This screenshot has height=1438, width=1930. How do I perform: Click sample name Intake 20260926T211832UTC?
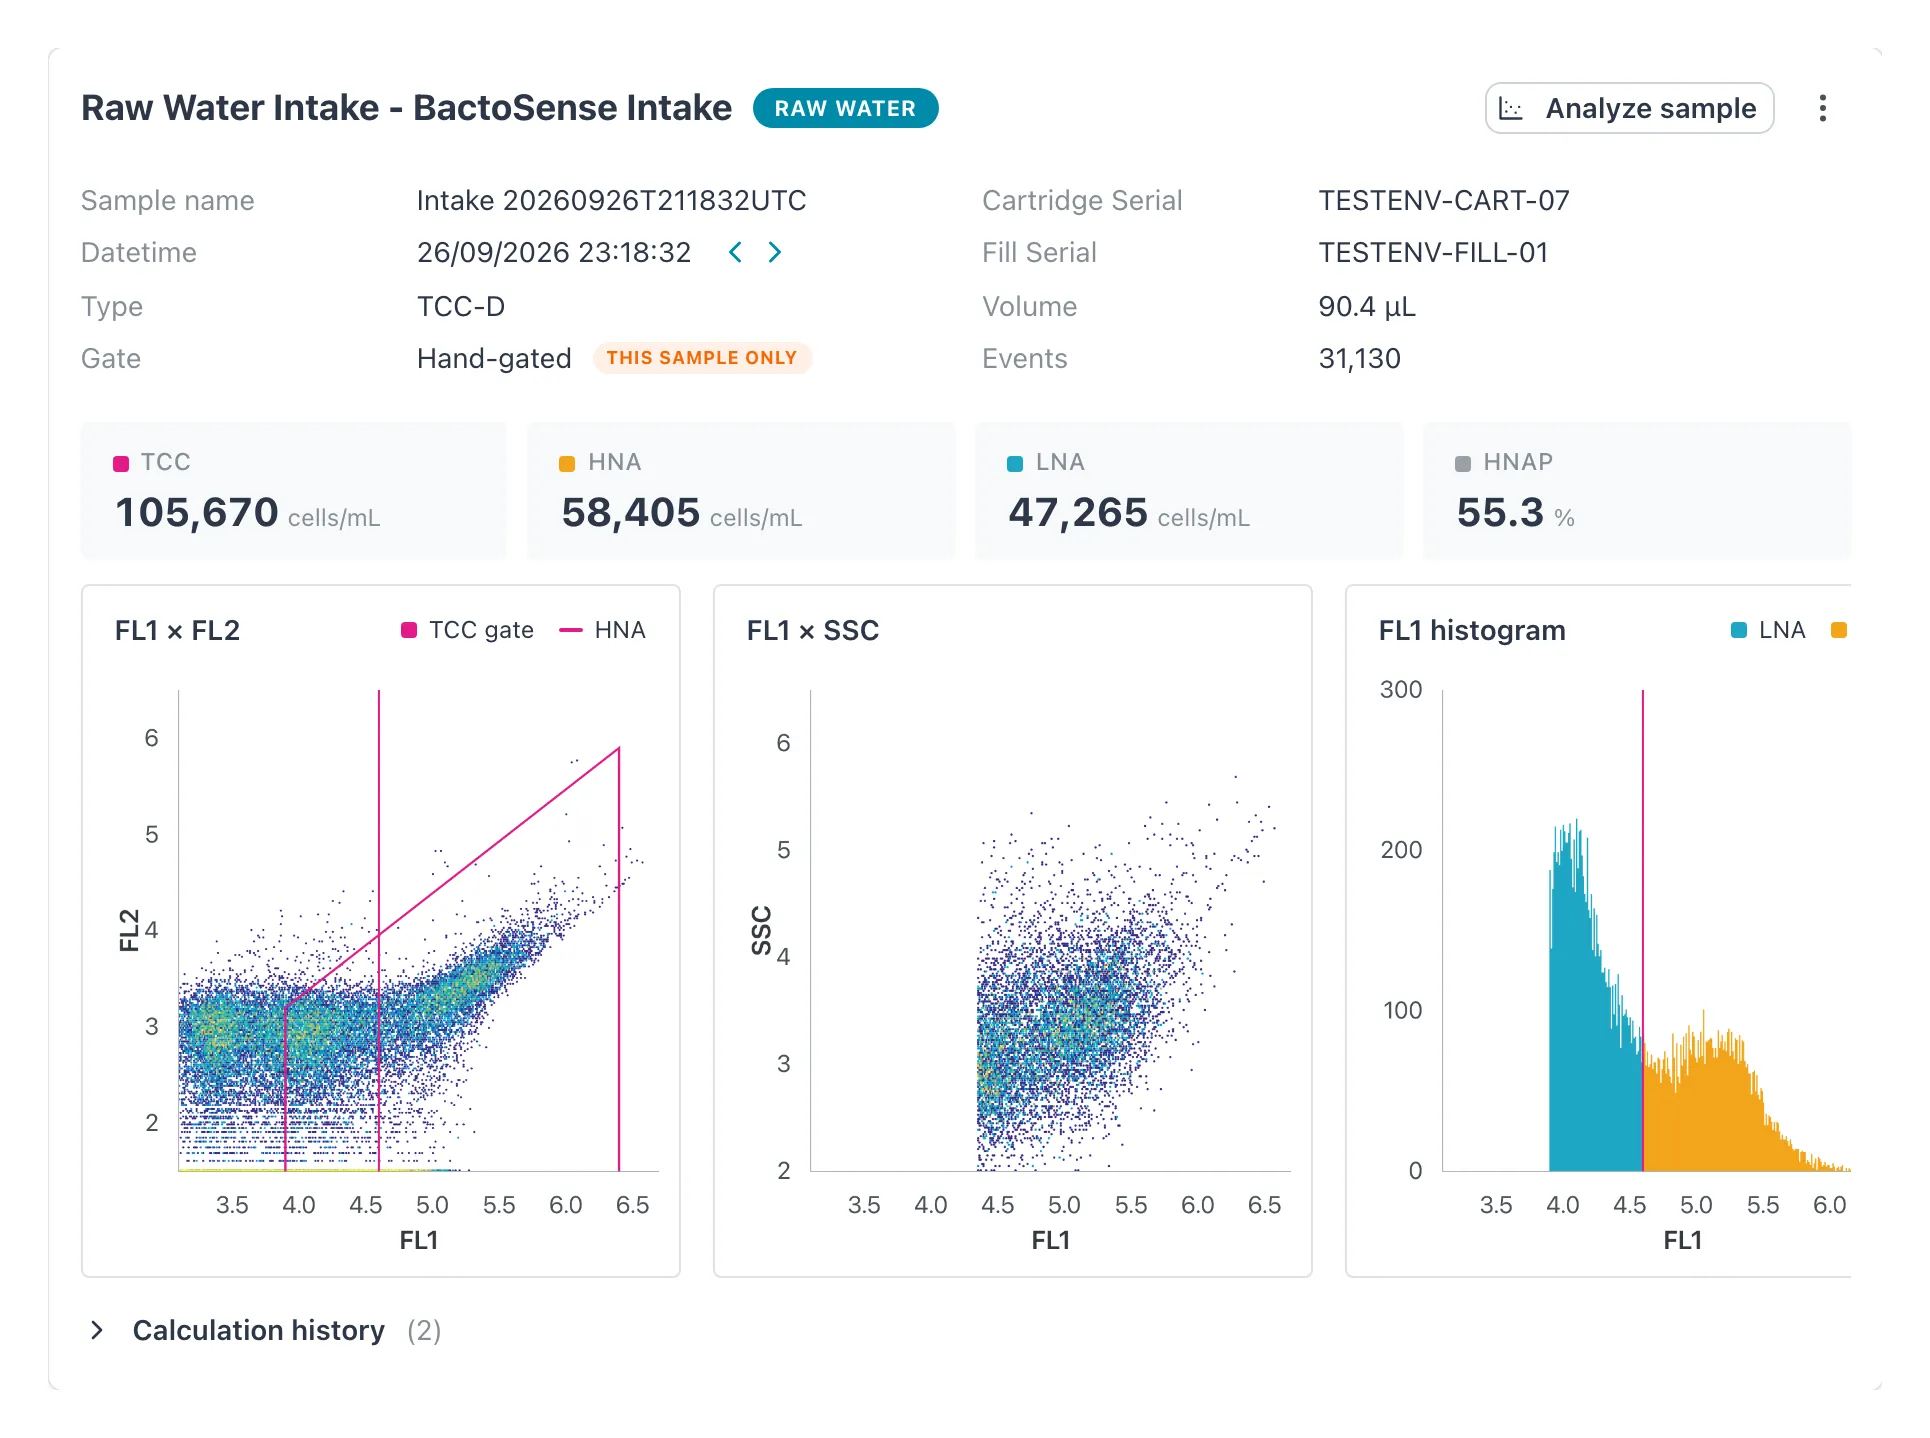611,200
